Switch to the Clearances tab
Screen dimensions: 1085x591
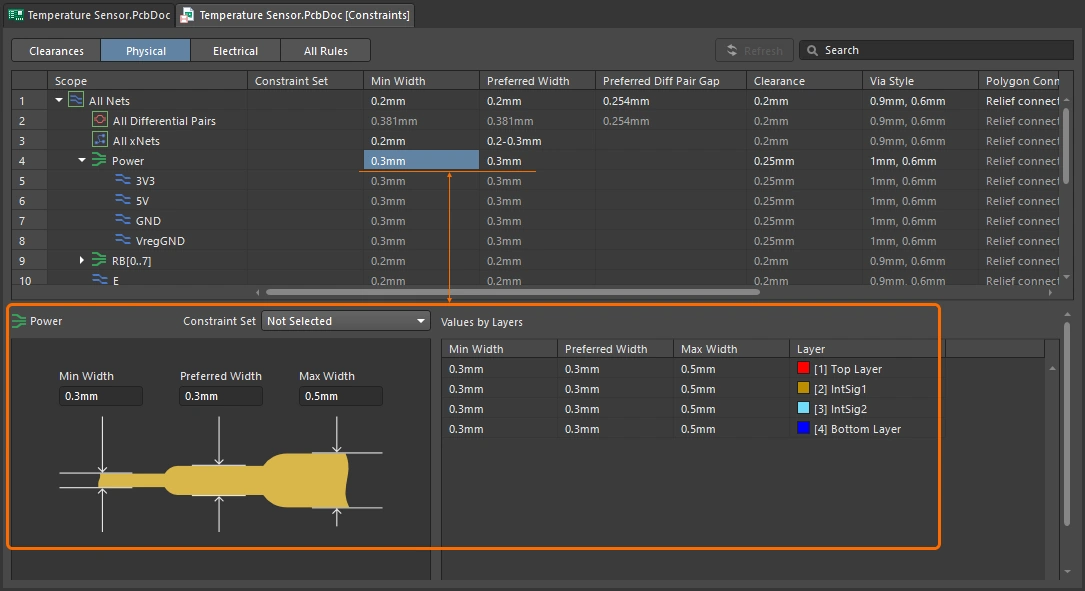pyautogui.click(x=56, y=51)
